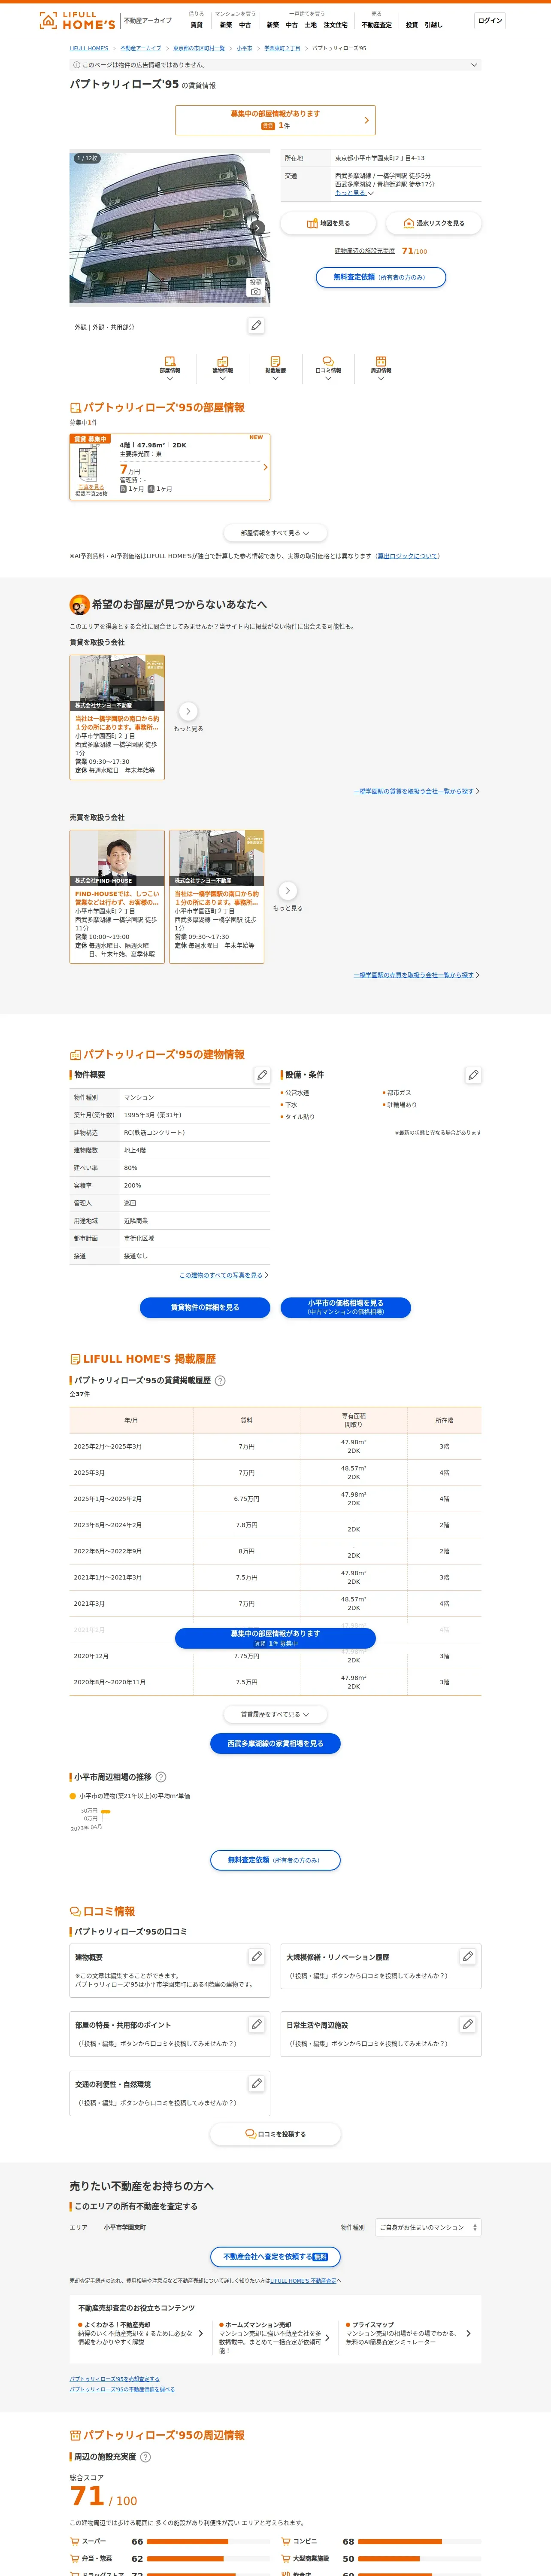This screenshot has width=551, height=2576.
Task: Click the LIFULL HOME'S logo
Action: pyautogui.click(x=77, y=20)
